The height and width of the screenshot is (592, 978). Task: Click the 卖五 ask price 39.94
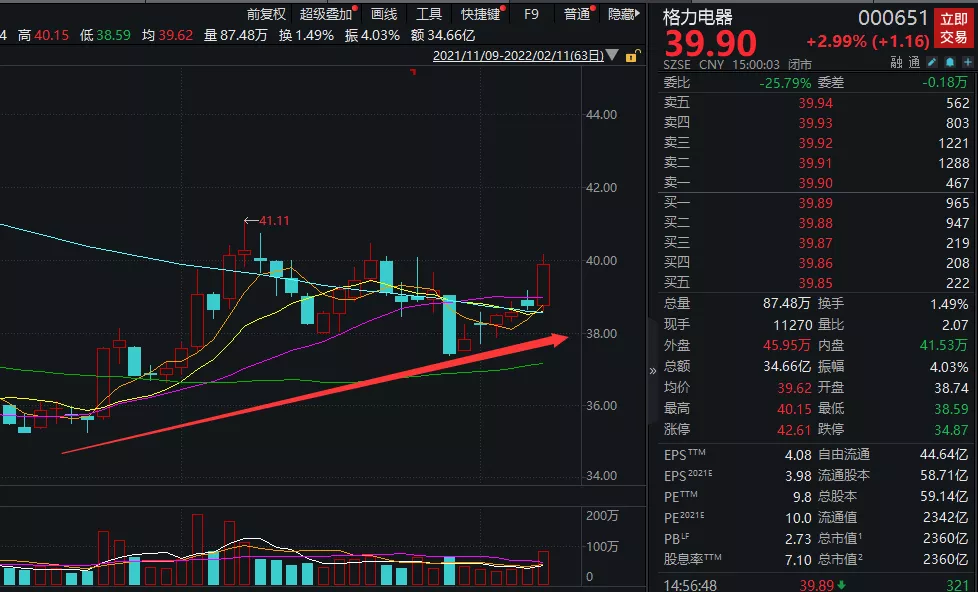815,103
